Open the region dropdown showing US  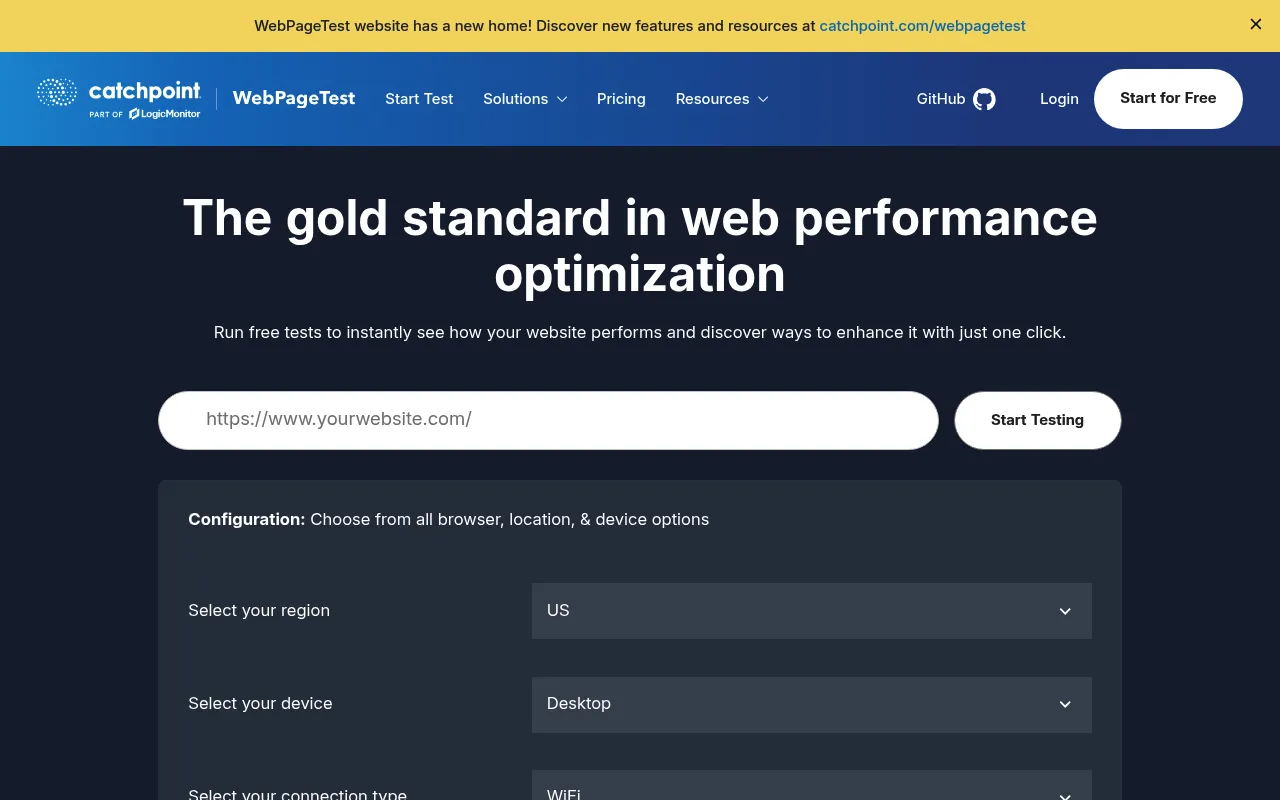coord(811,611)
